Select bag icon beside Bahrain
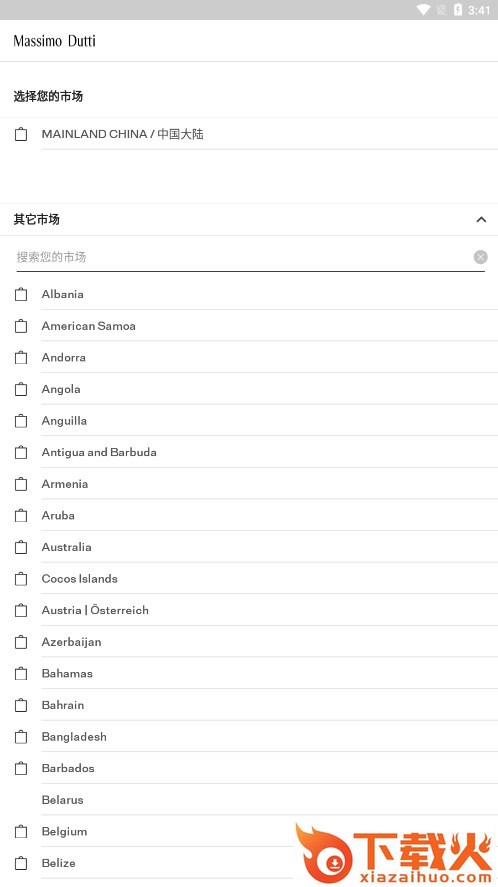The height and width of the screenshot is (887, 498). [x=21, y=705]
